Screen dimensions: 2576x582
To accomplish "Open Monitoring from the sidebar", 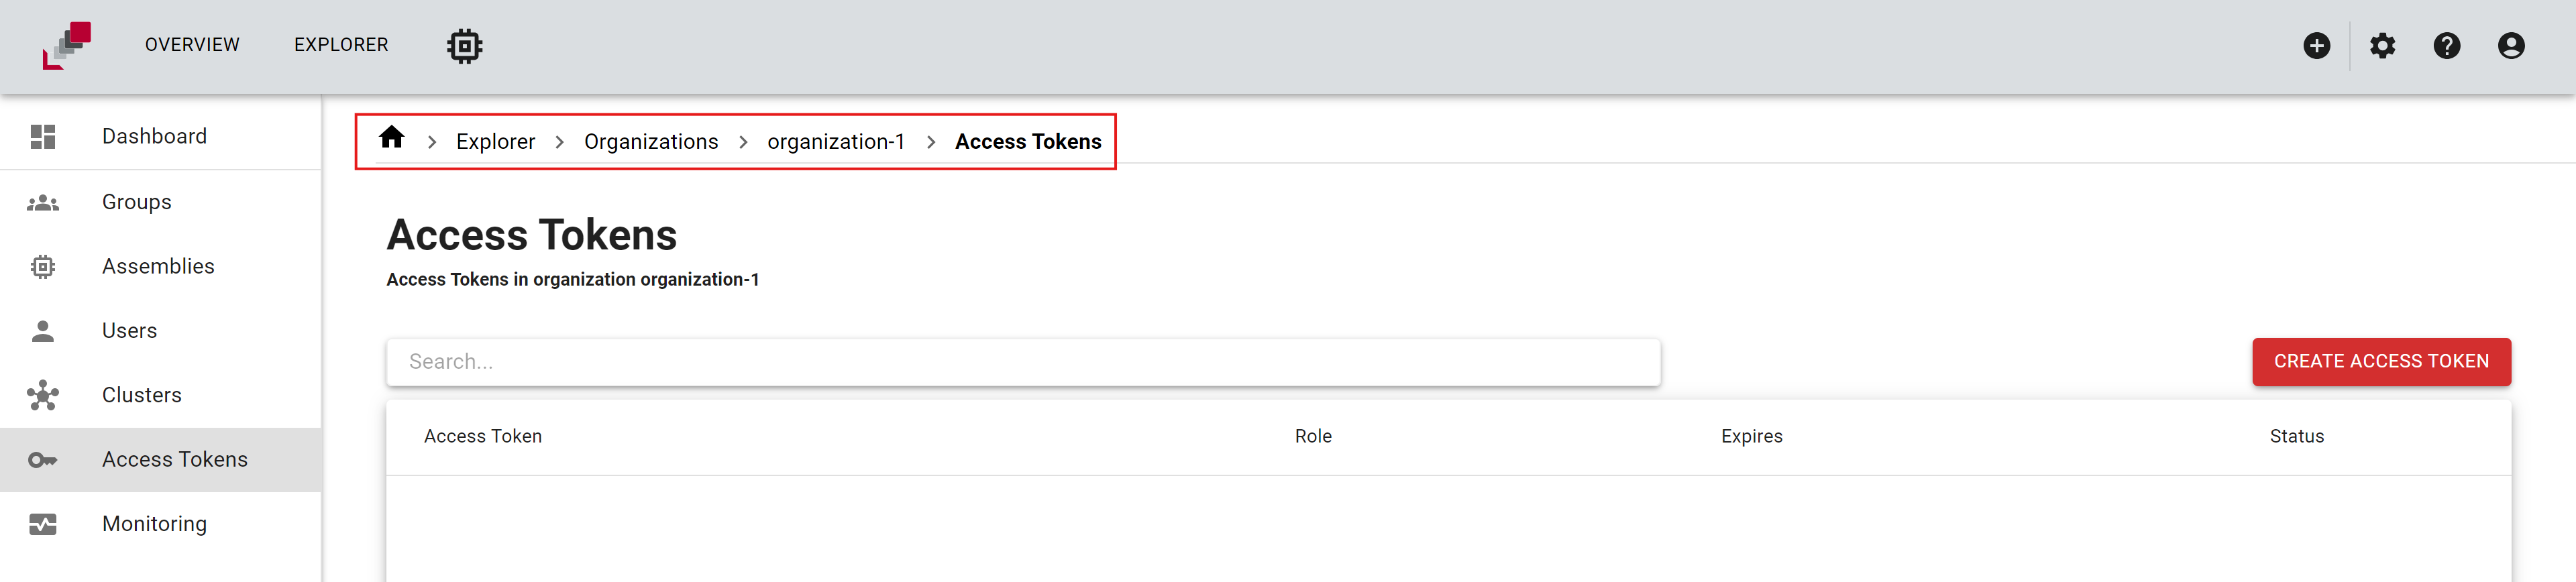I will pyautogui.click(x=161, y=524).
